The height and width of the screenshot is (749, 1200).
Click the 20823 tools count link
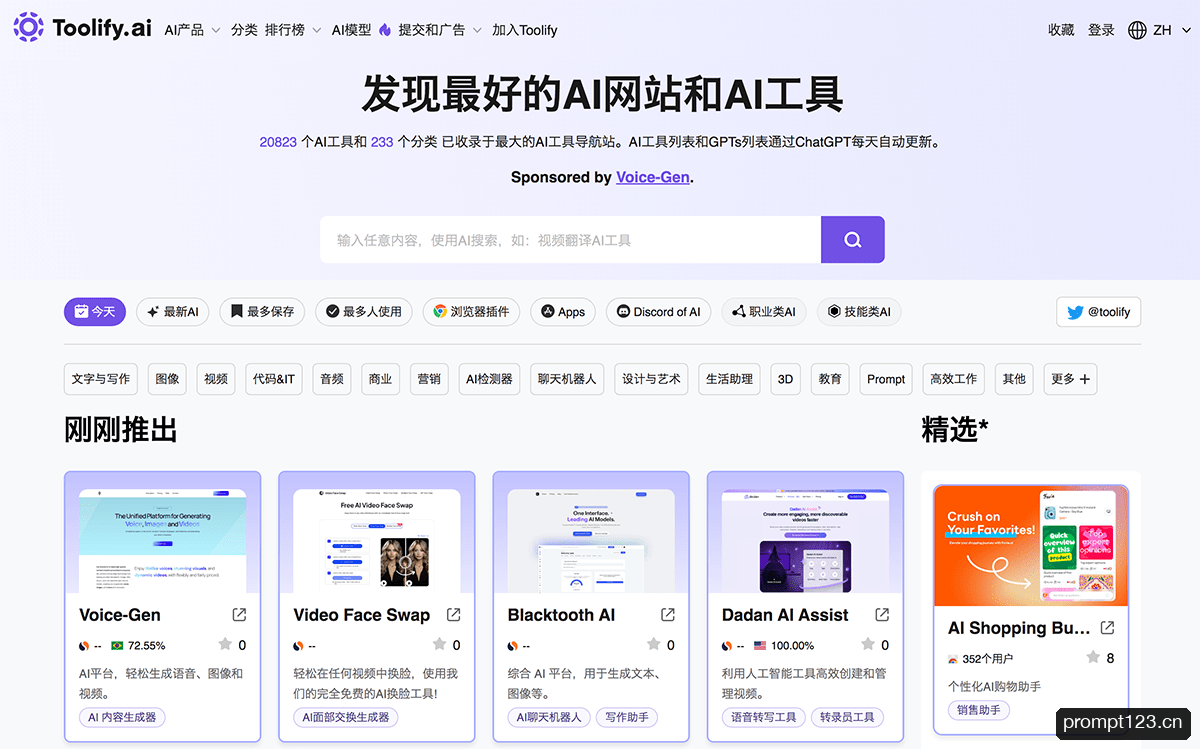(x=278, y=142)
